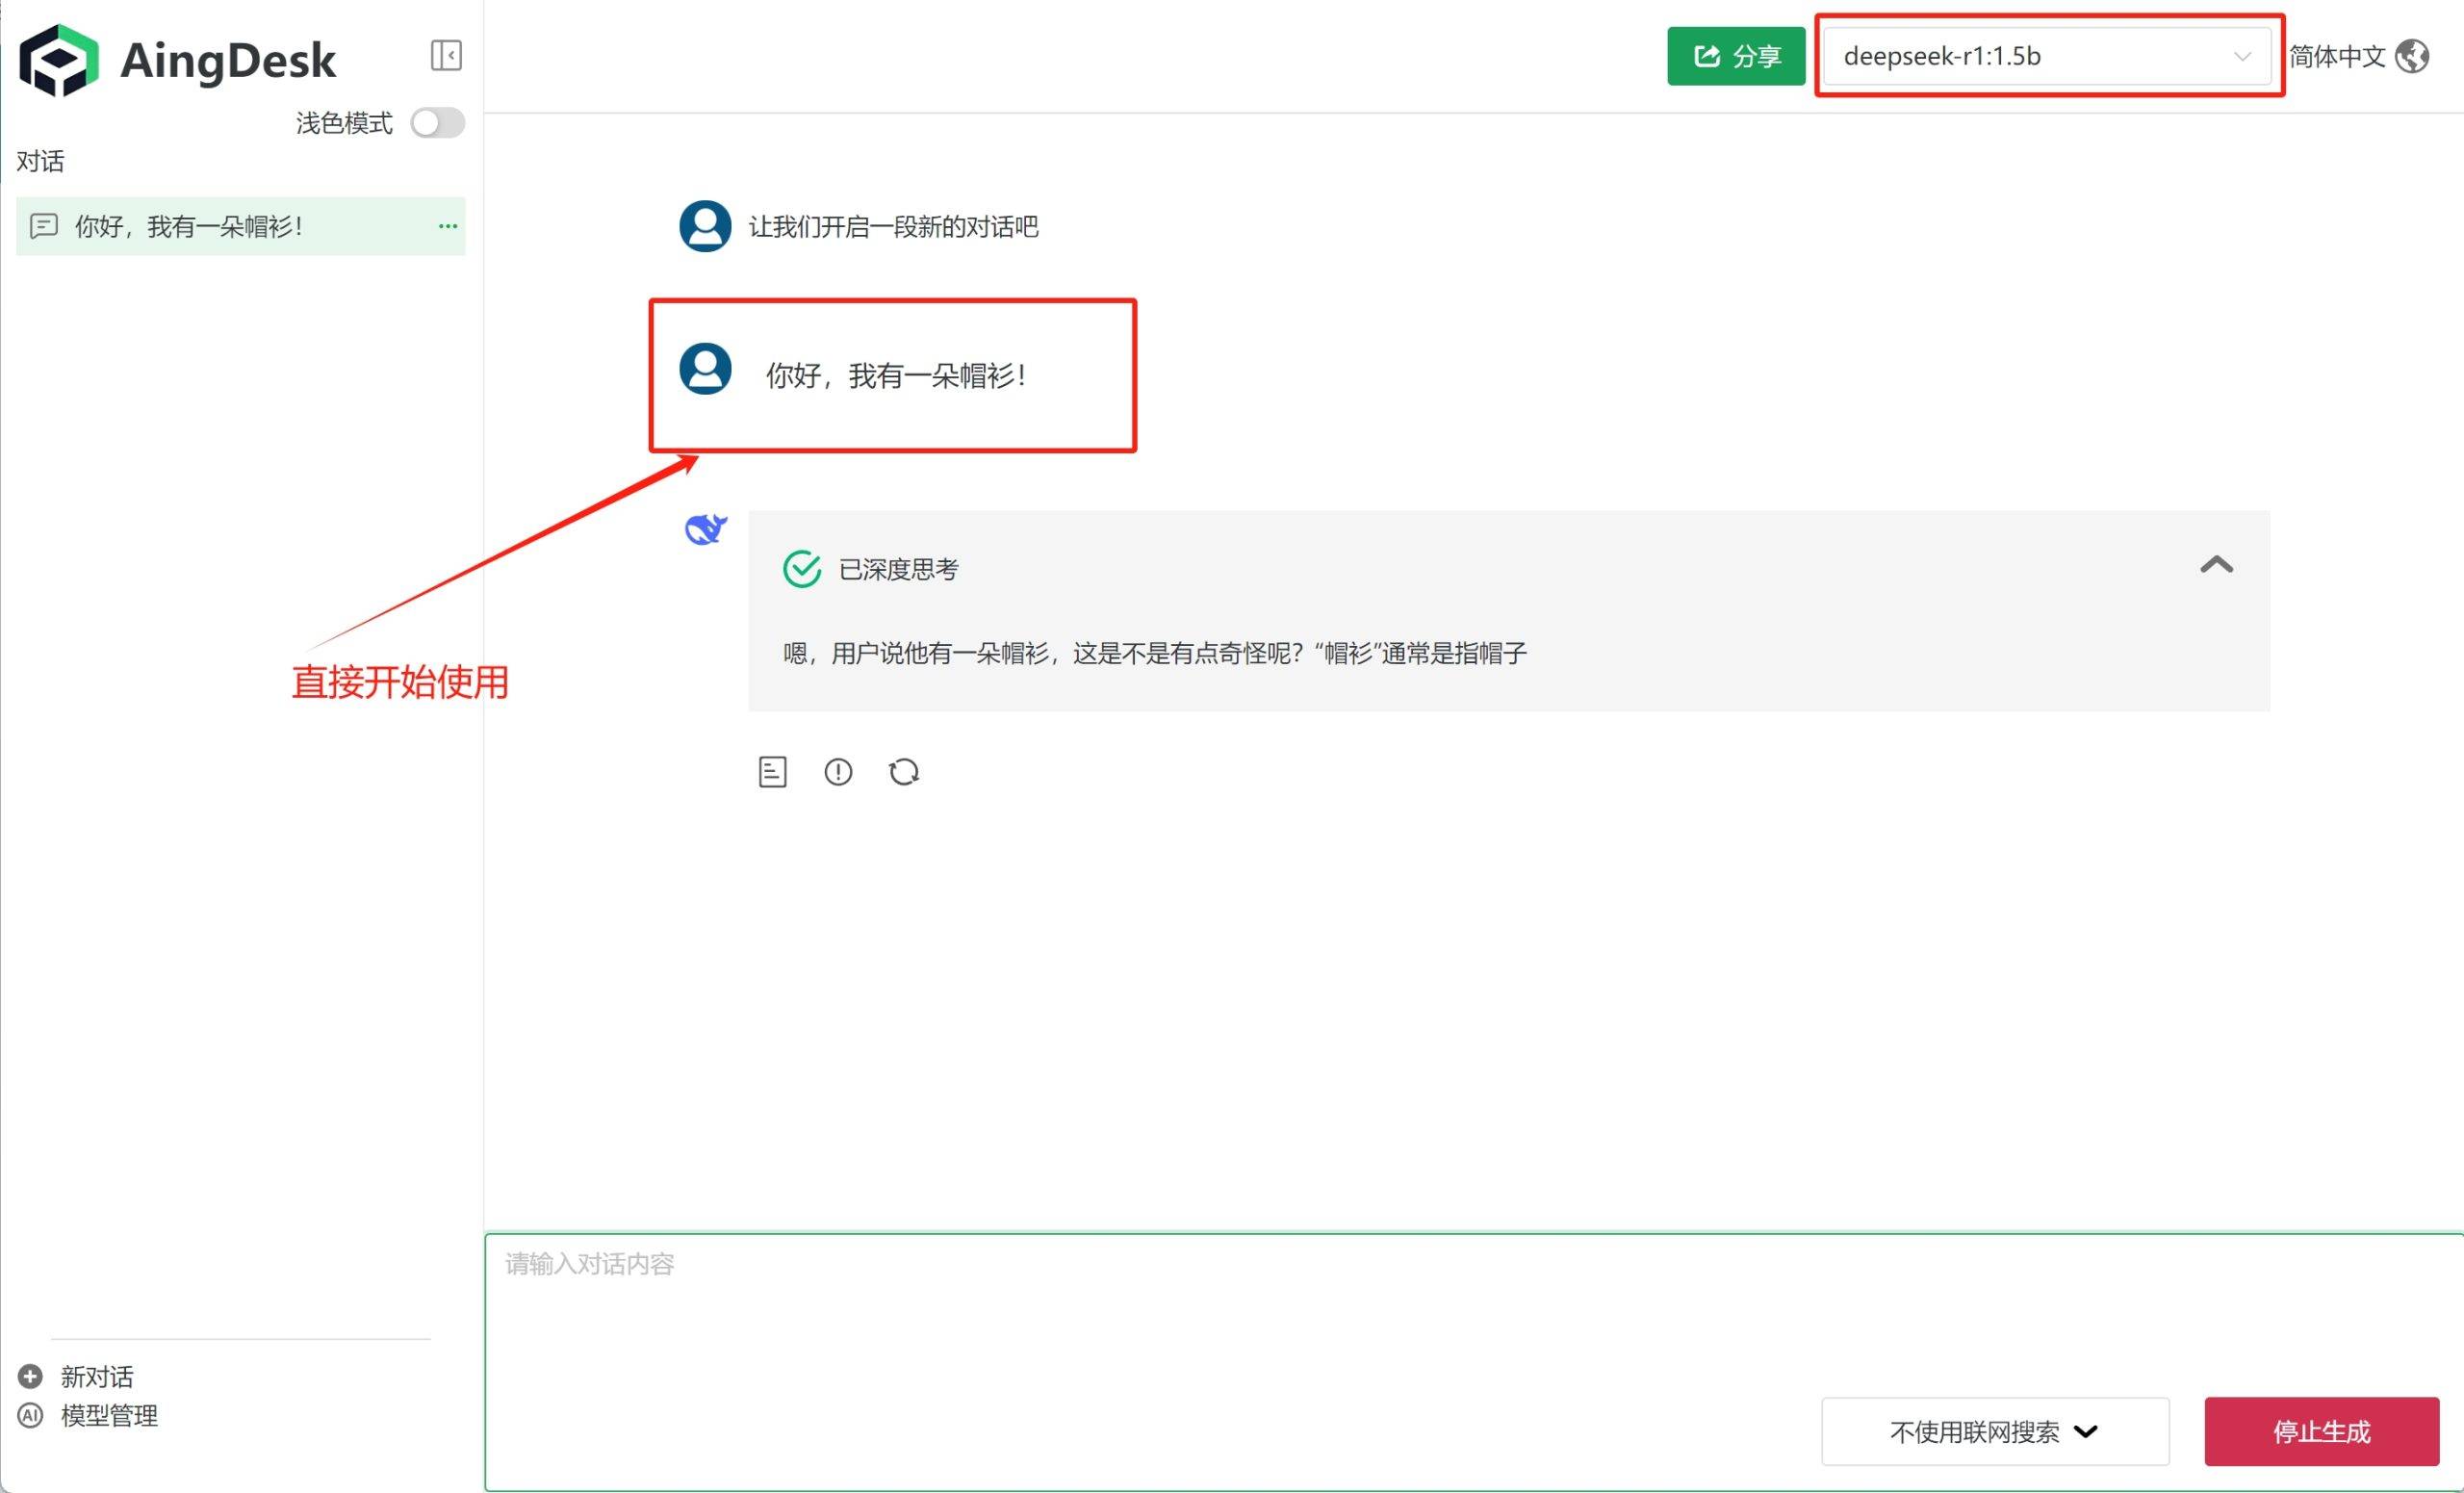Click plus icon for new conversation

coord(31,1376)
